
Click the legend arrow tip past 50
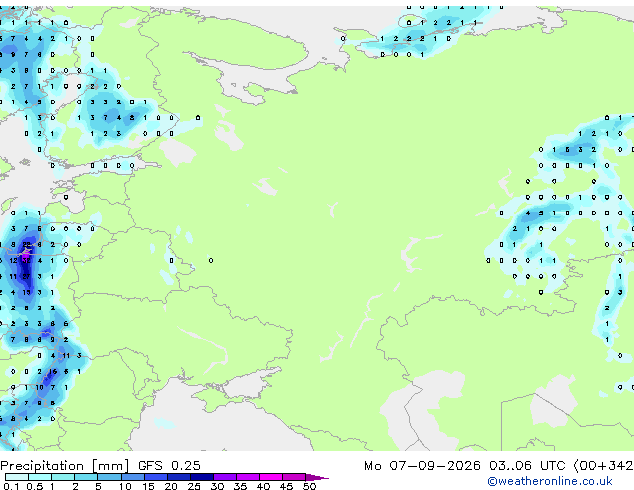(317, 477)
